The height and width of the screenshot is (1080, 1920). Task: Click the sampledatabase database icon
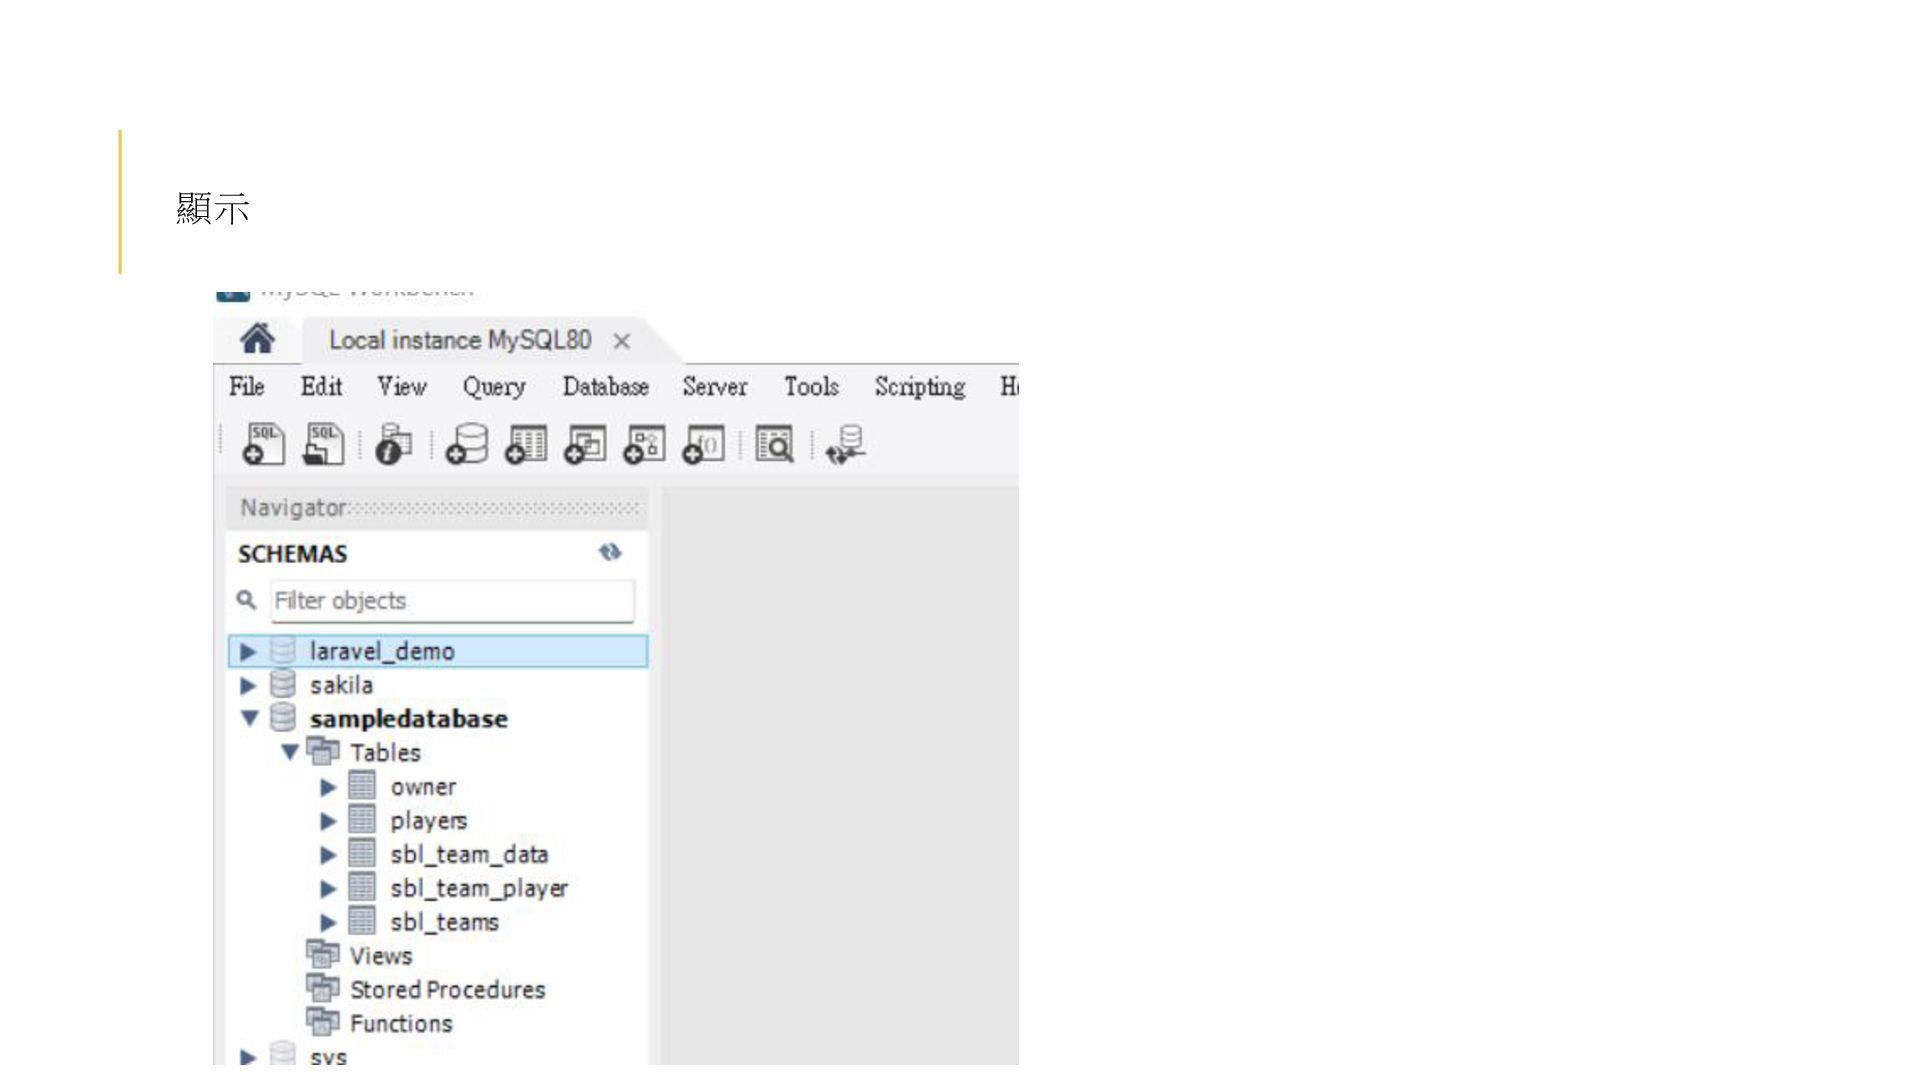click(x=283, y=718)
